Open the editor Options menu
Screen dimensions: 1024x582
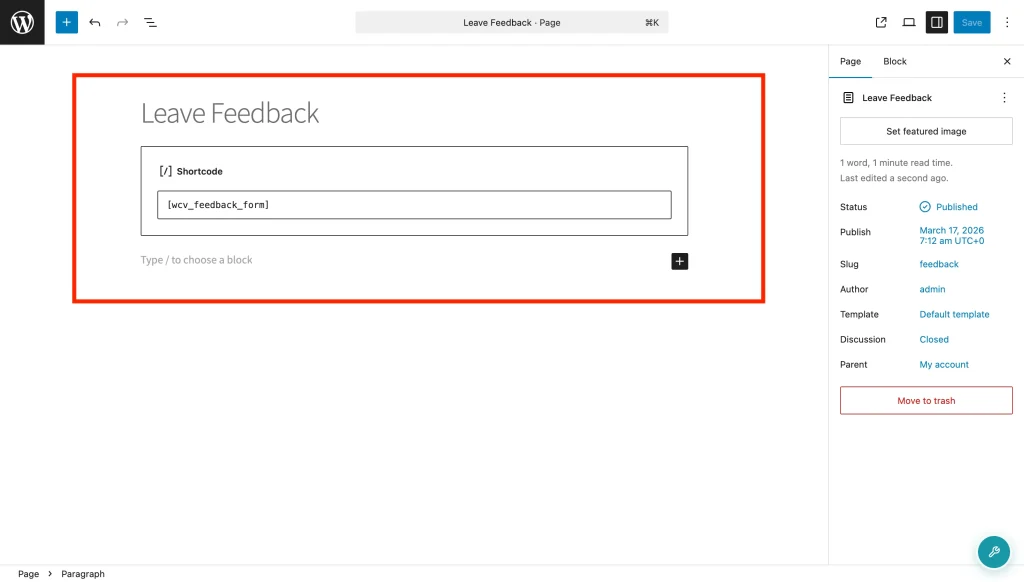[1007, 22]
